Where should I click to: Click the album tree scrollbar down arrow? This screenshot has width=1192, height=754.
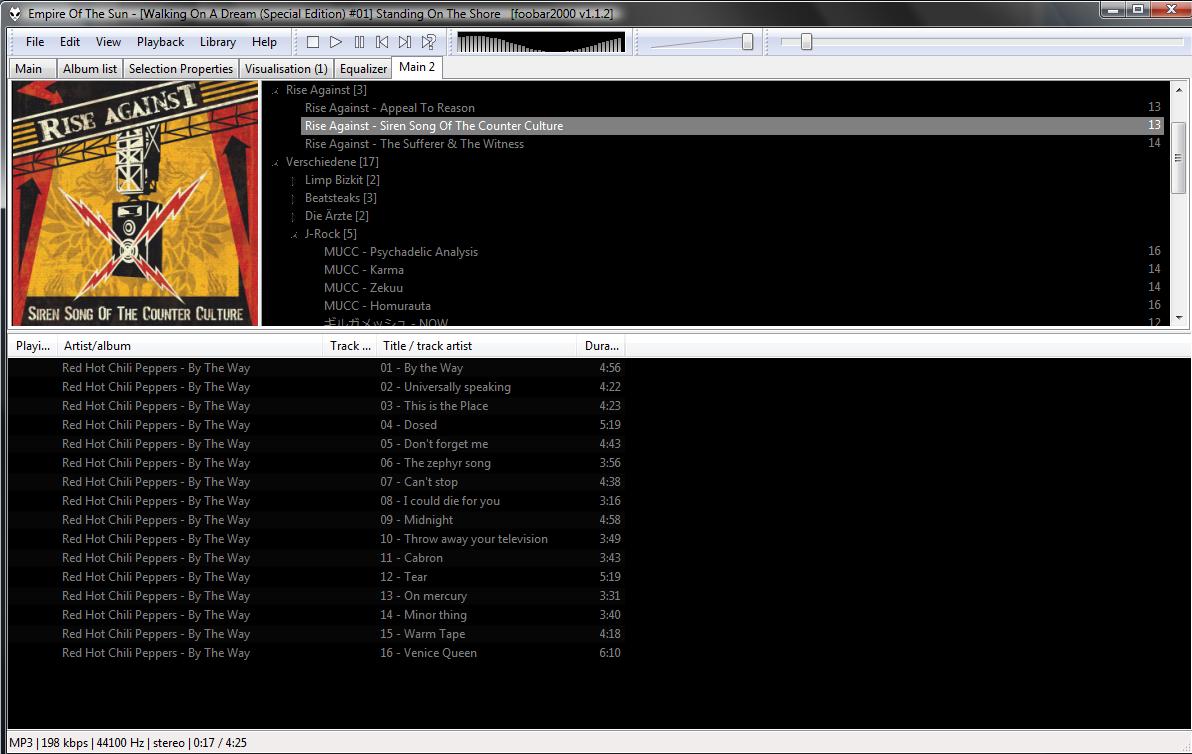click(x=1179, y=318)
